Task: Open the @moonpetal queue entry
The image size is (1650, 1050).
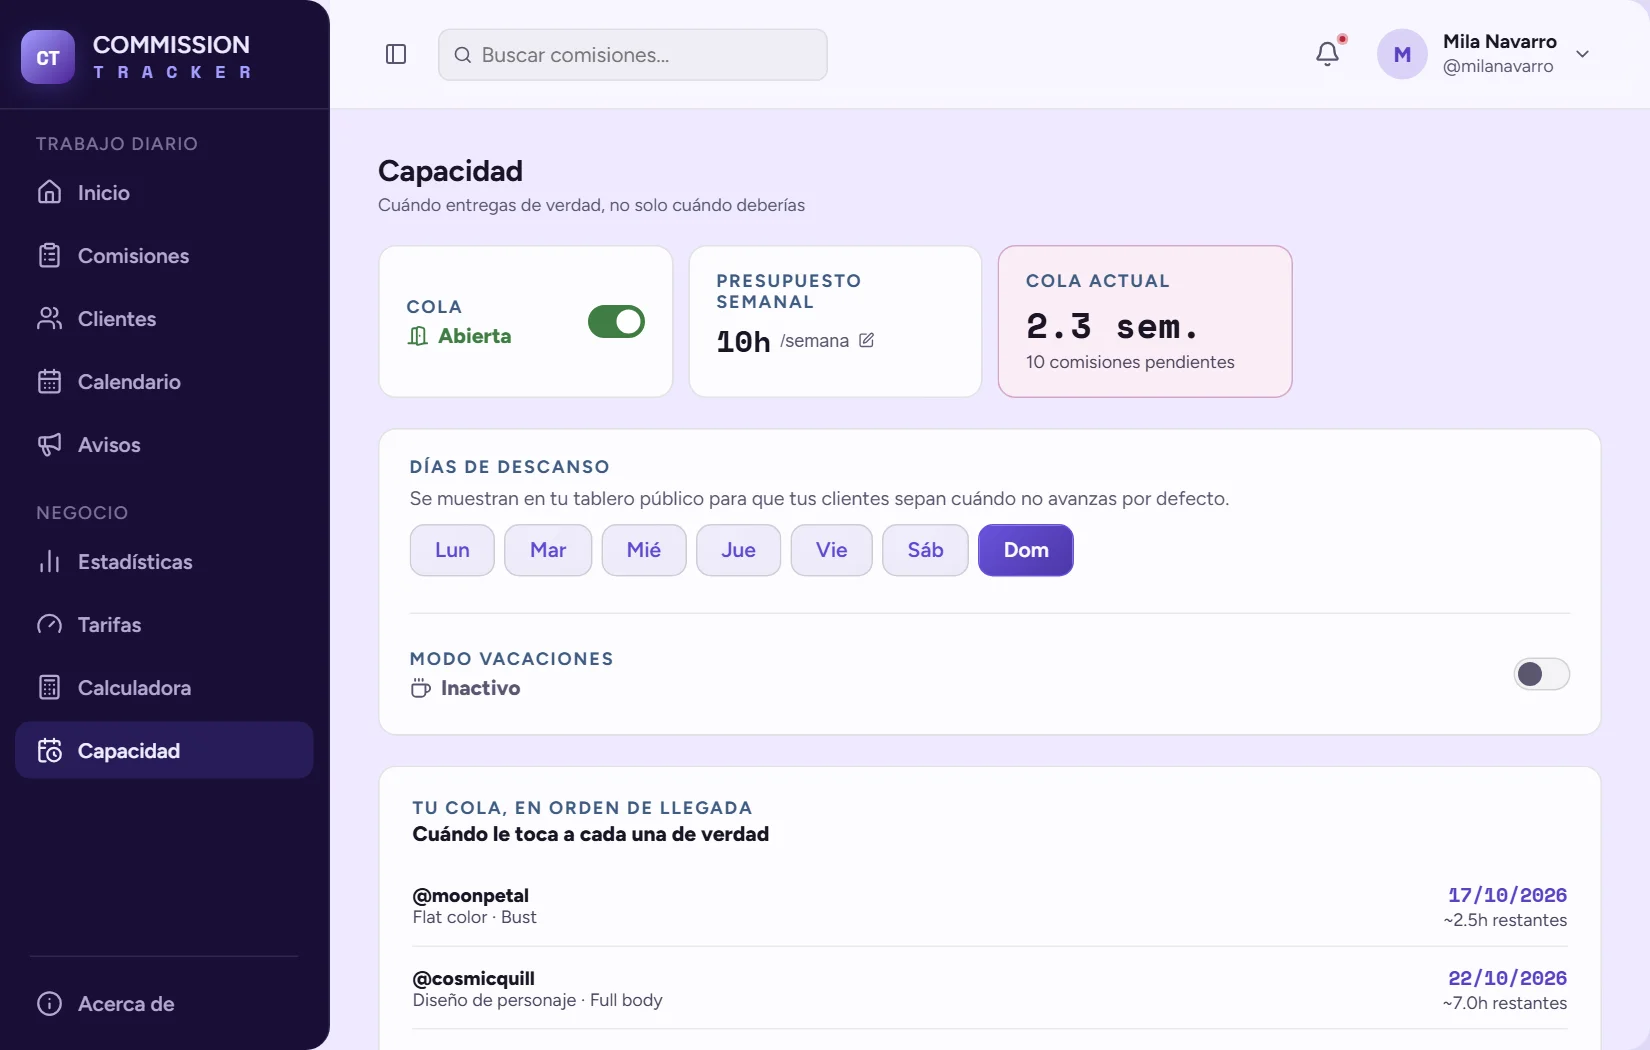Action: [x=989, y=906]
